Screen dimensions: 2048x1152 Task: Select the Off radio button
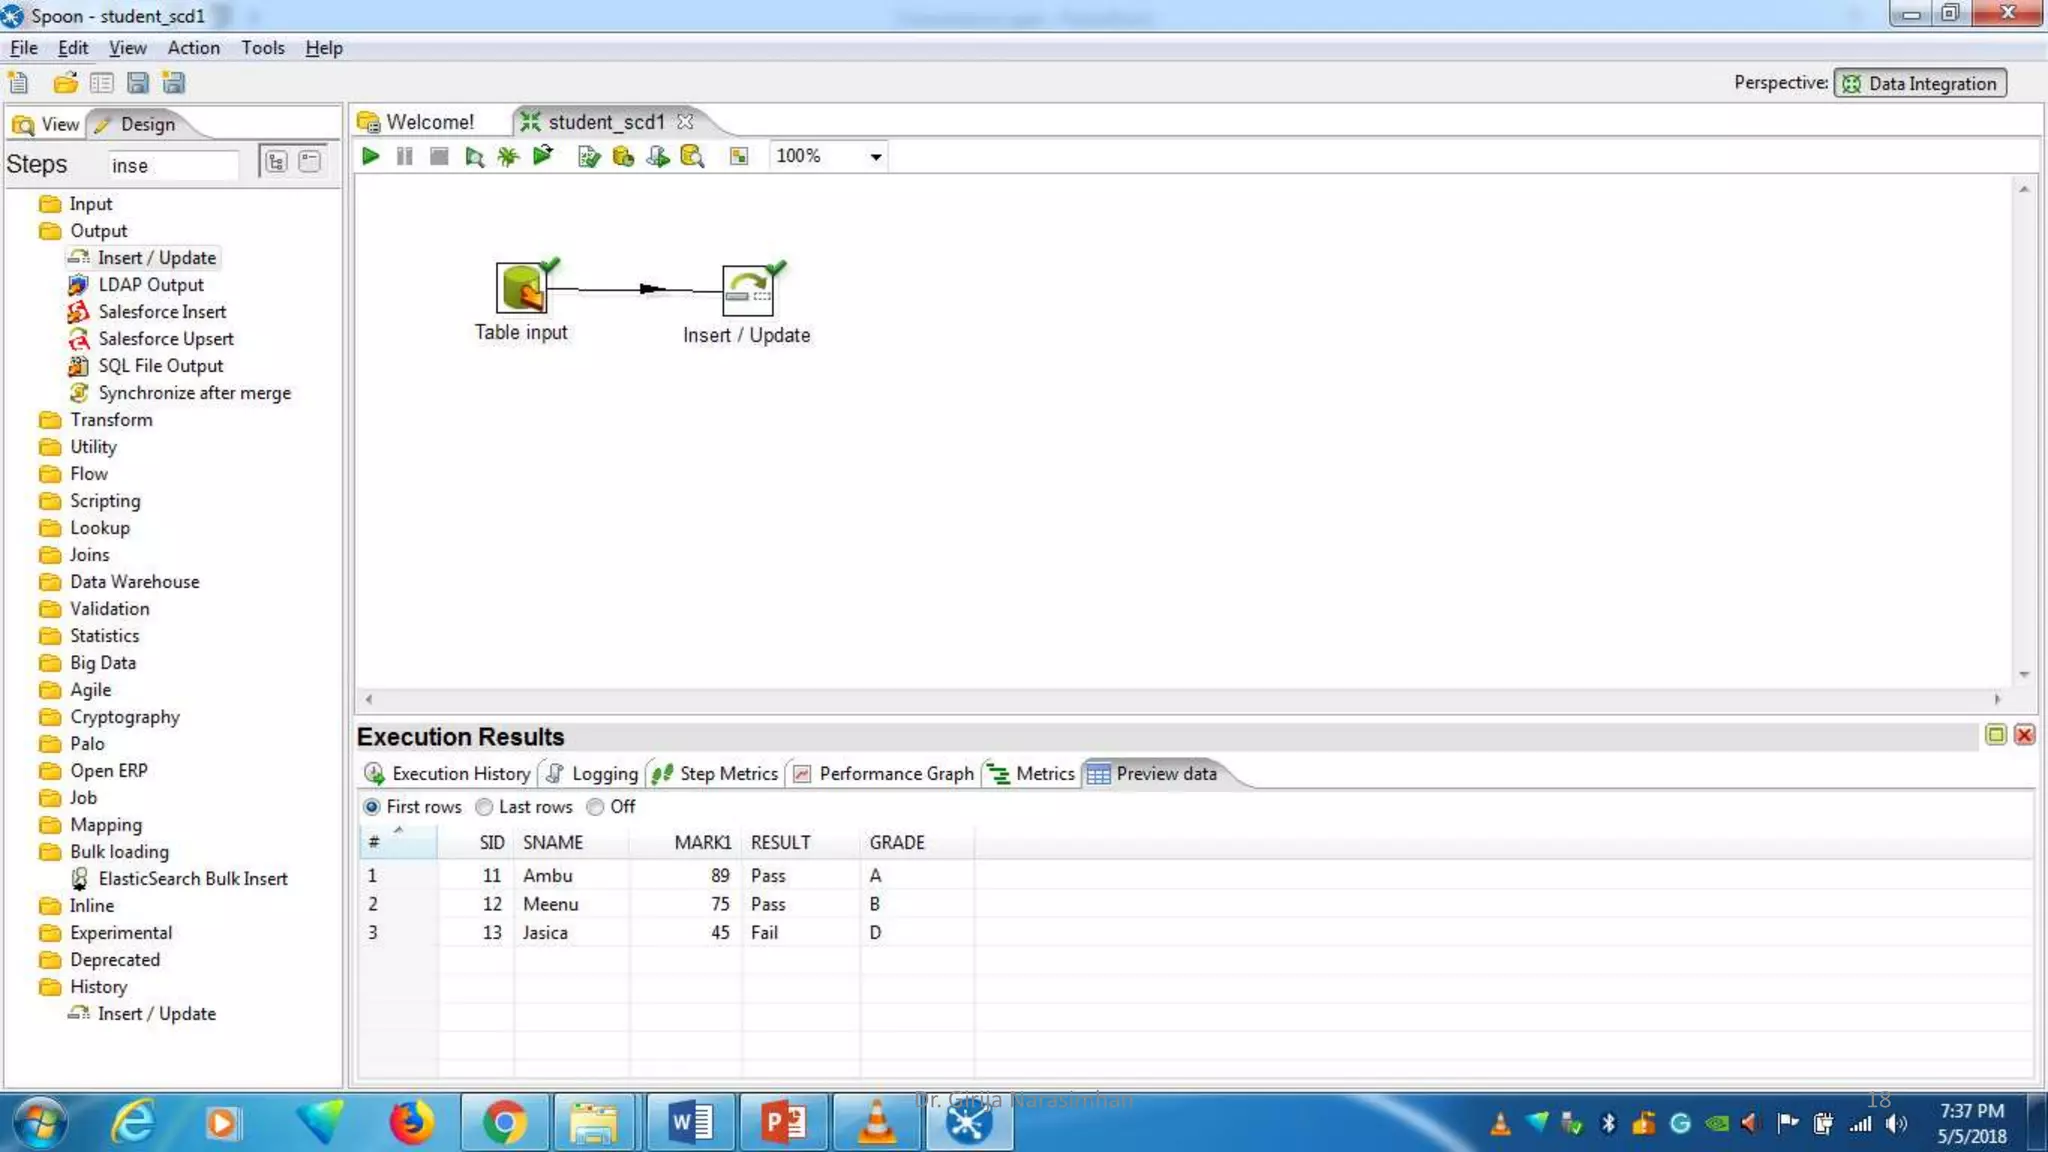pyautogui.click(x=596, y=807)
